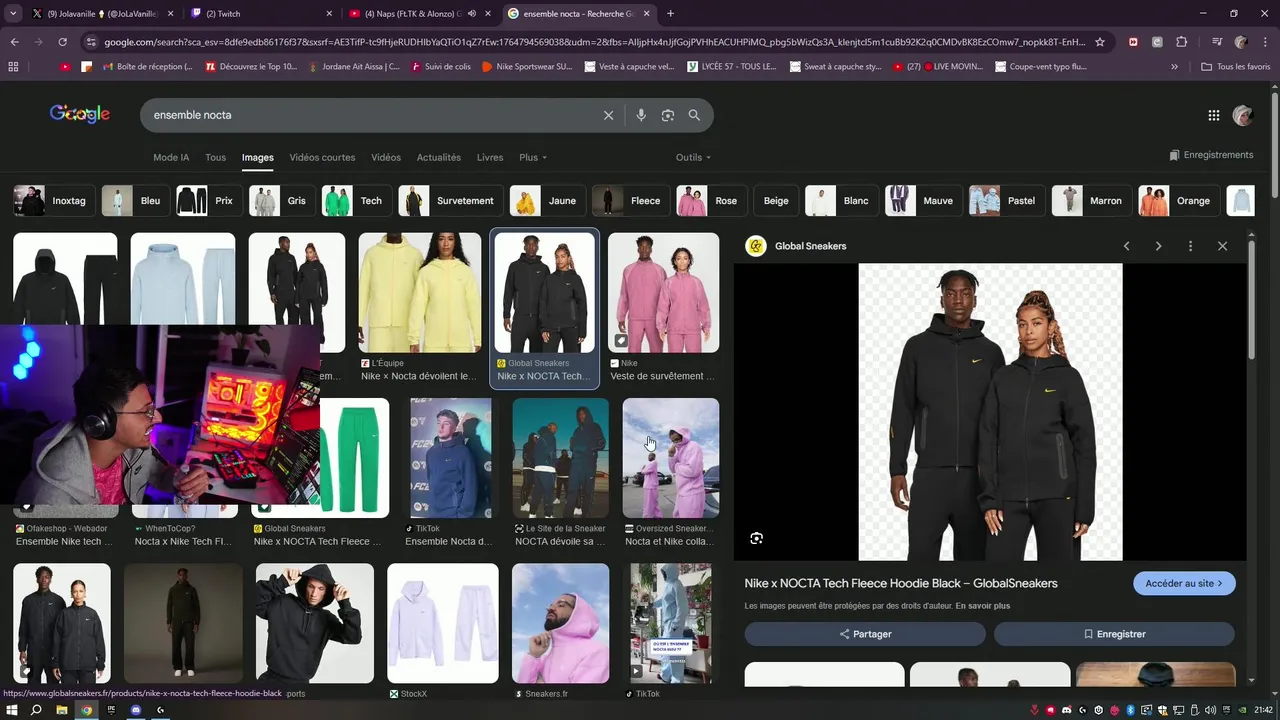Open three-dot options in preview panel
Screen dimensions: 1280x720
1190,246
